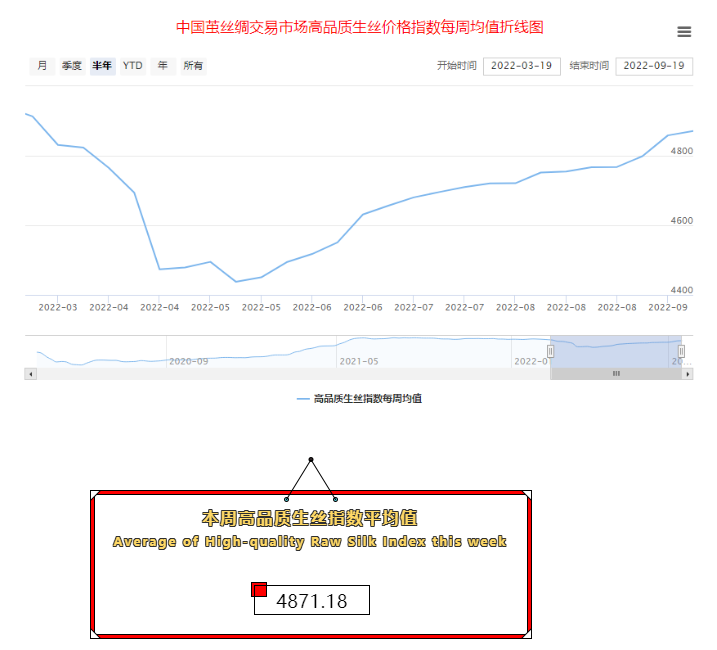This screenshot has width=717, height=650.
Task: Grab the navigator left range handle
Action: coord(551,351)
